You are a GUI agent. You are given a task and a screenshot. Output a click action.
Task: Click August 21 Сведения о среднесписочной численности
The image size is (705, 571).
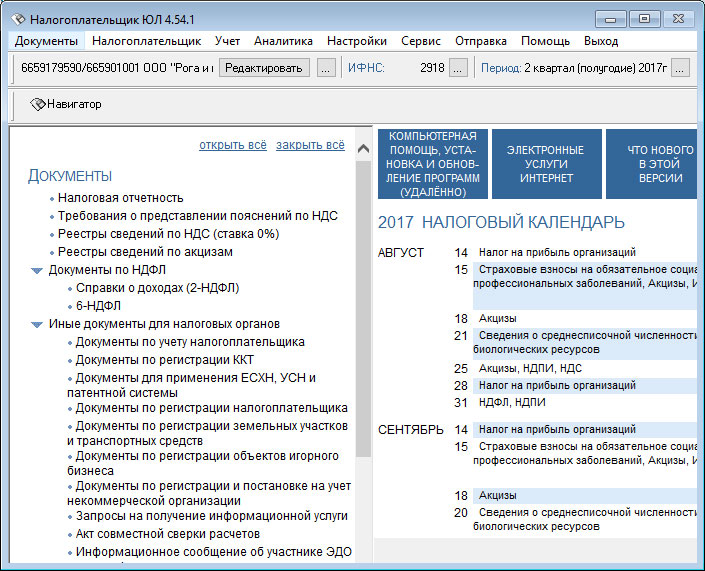tap(585, 342)
